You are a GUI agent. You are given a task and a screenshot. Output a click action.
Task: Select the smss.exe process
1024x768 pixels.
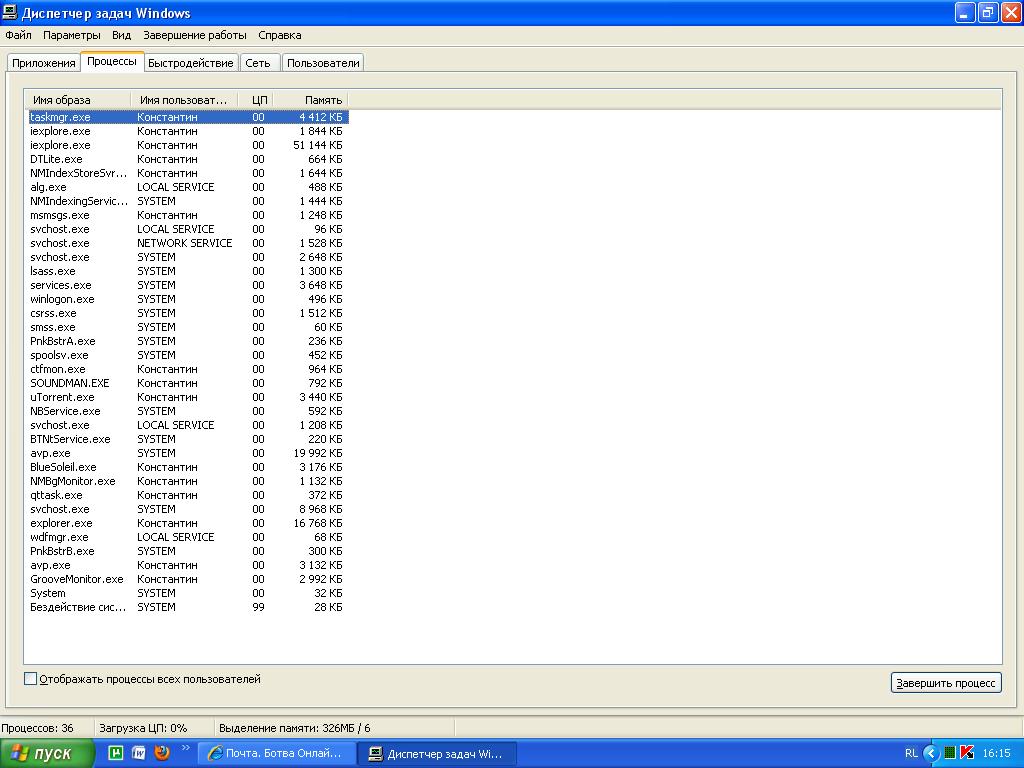[x=188, y=327]
